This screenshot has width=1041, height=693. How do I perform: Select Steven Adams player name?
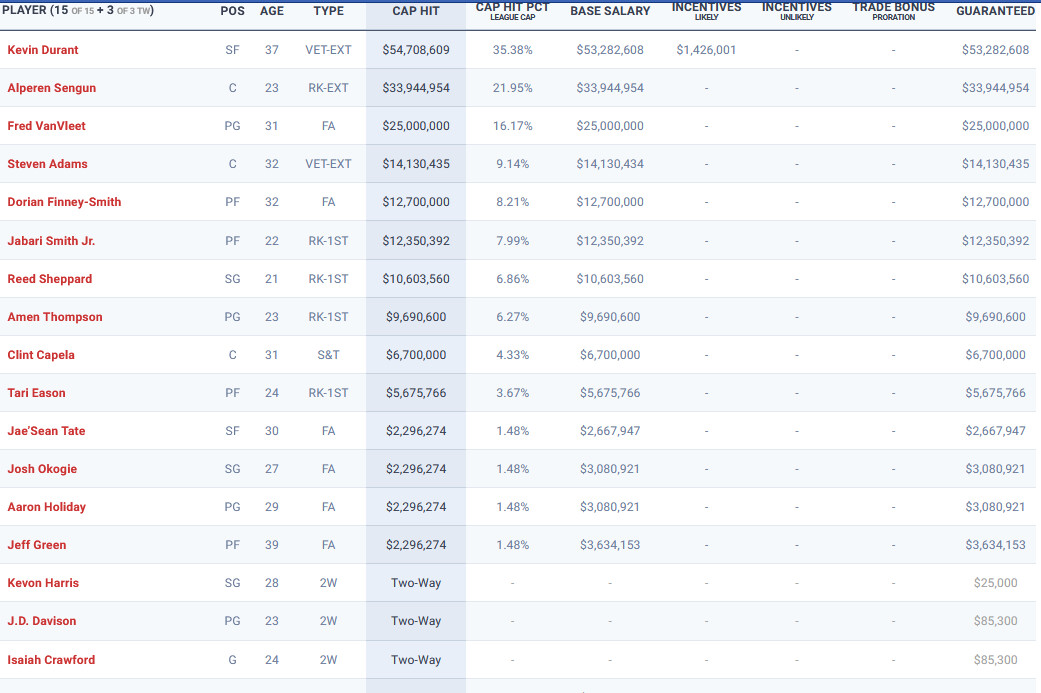pyautogui.click(x=47, y=164)
